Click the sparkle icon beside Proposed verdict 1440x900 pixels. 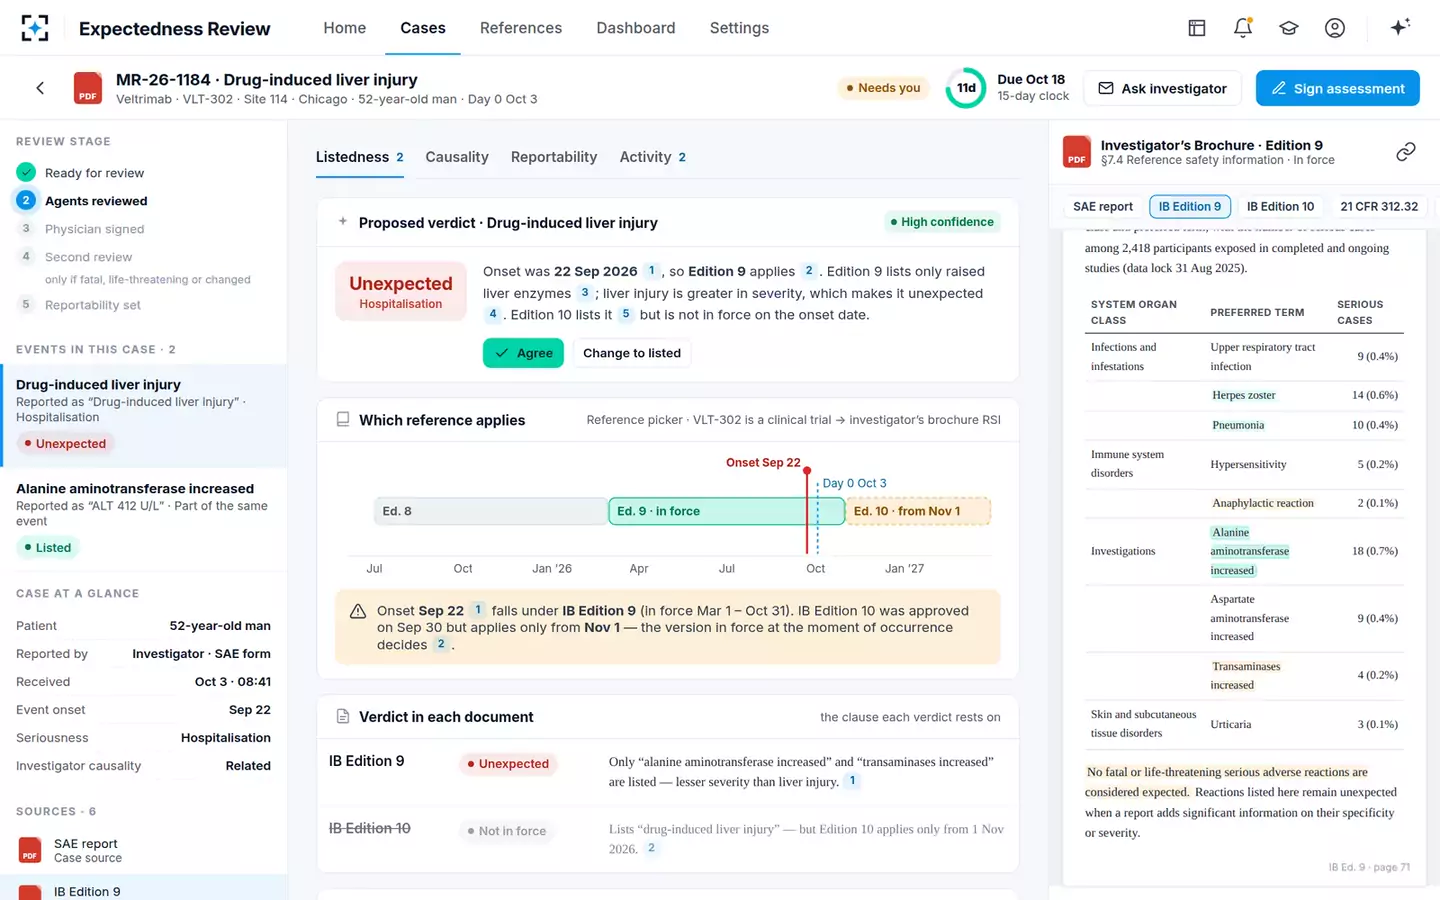[x=343, y=222]
